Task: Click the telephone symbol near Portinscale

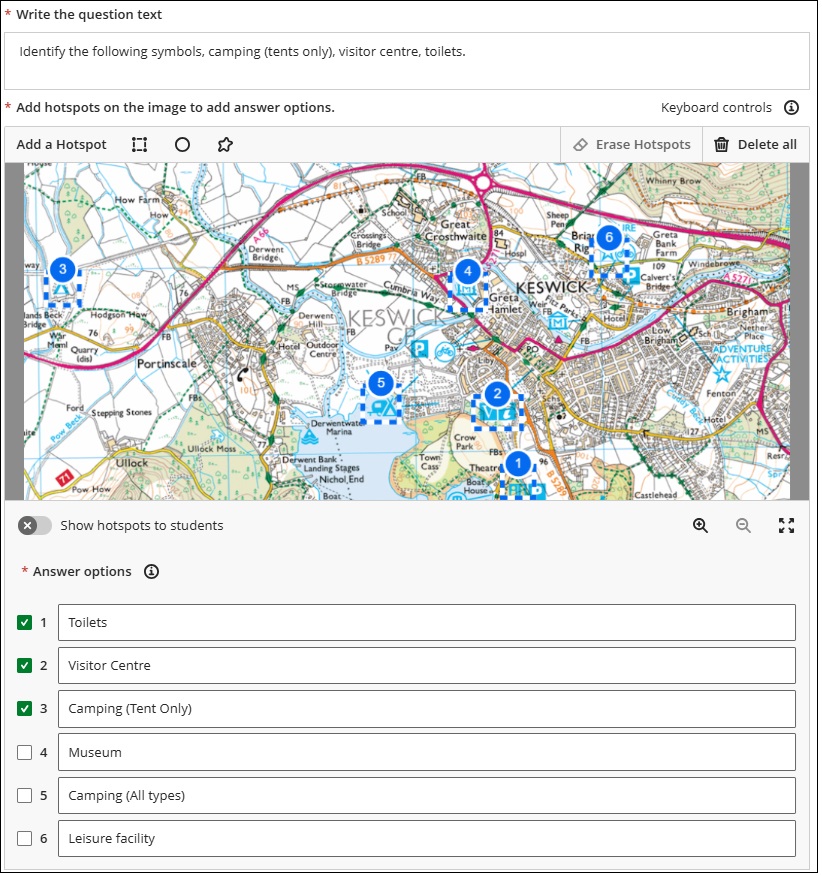Action: pyautogui.click(x=243, y=375)
